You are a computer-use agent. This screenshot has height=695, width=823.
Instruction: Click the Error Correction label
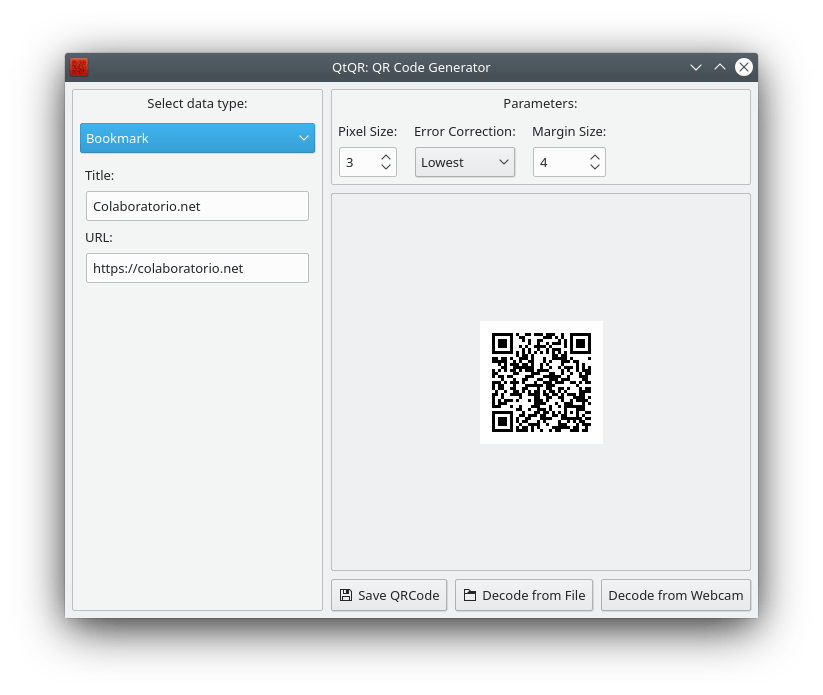click(465, 132)
